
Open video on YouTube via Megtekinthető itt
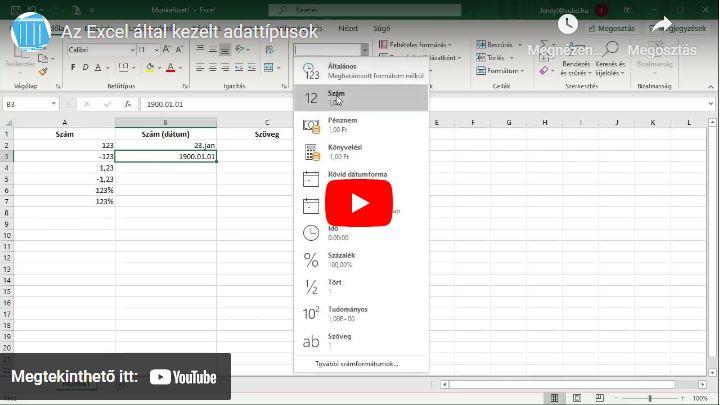[115, 377]
